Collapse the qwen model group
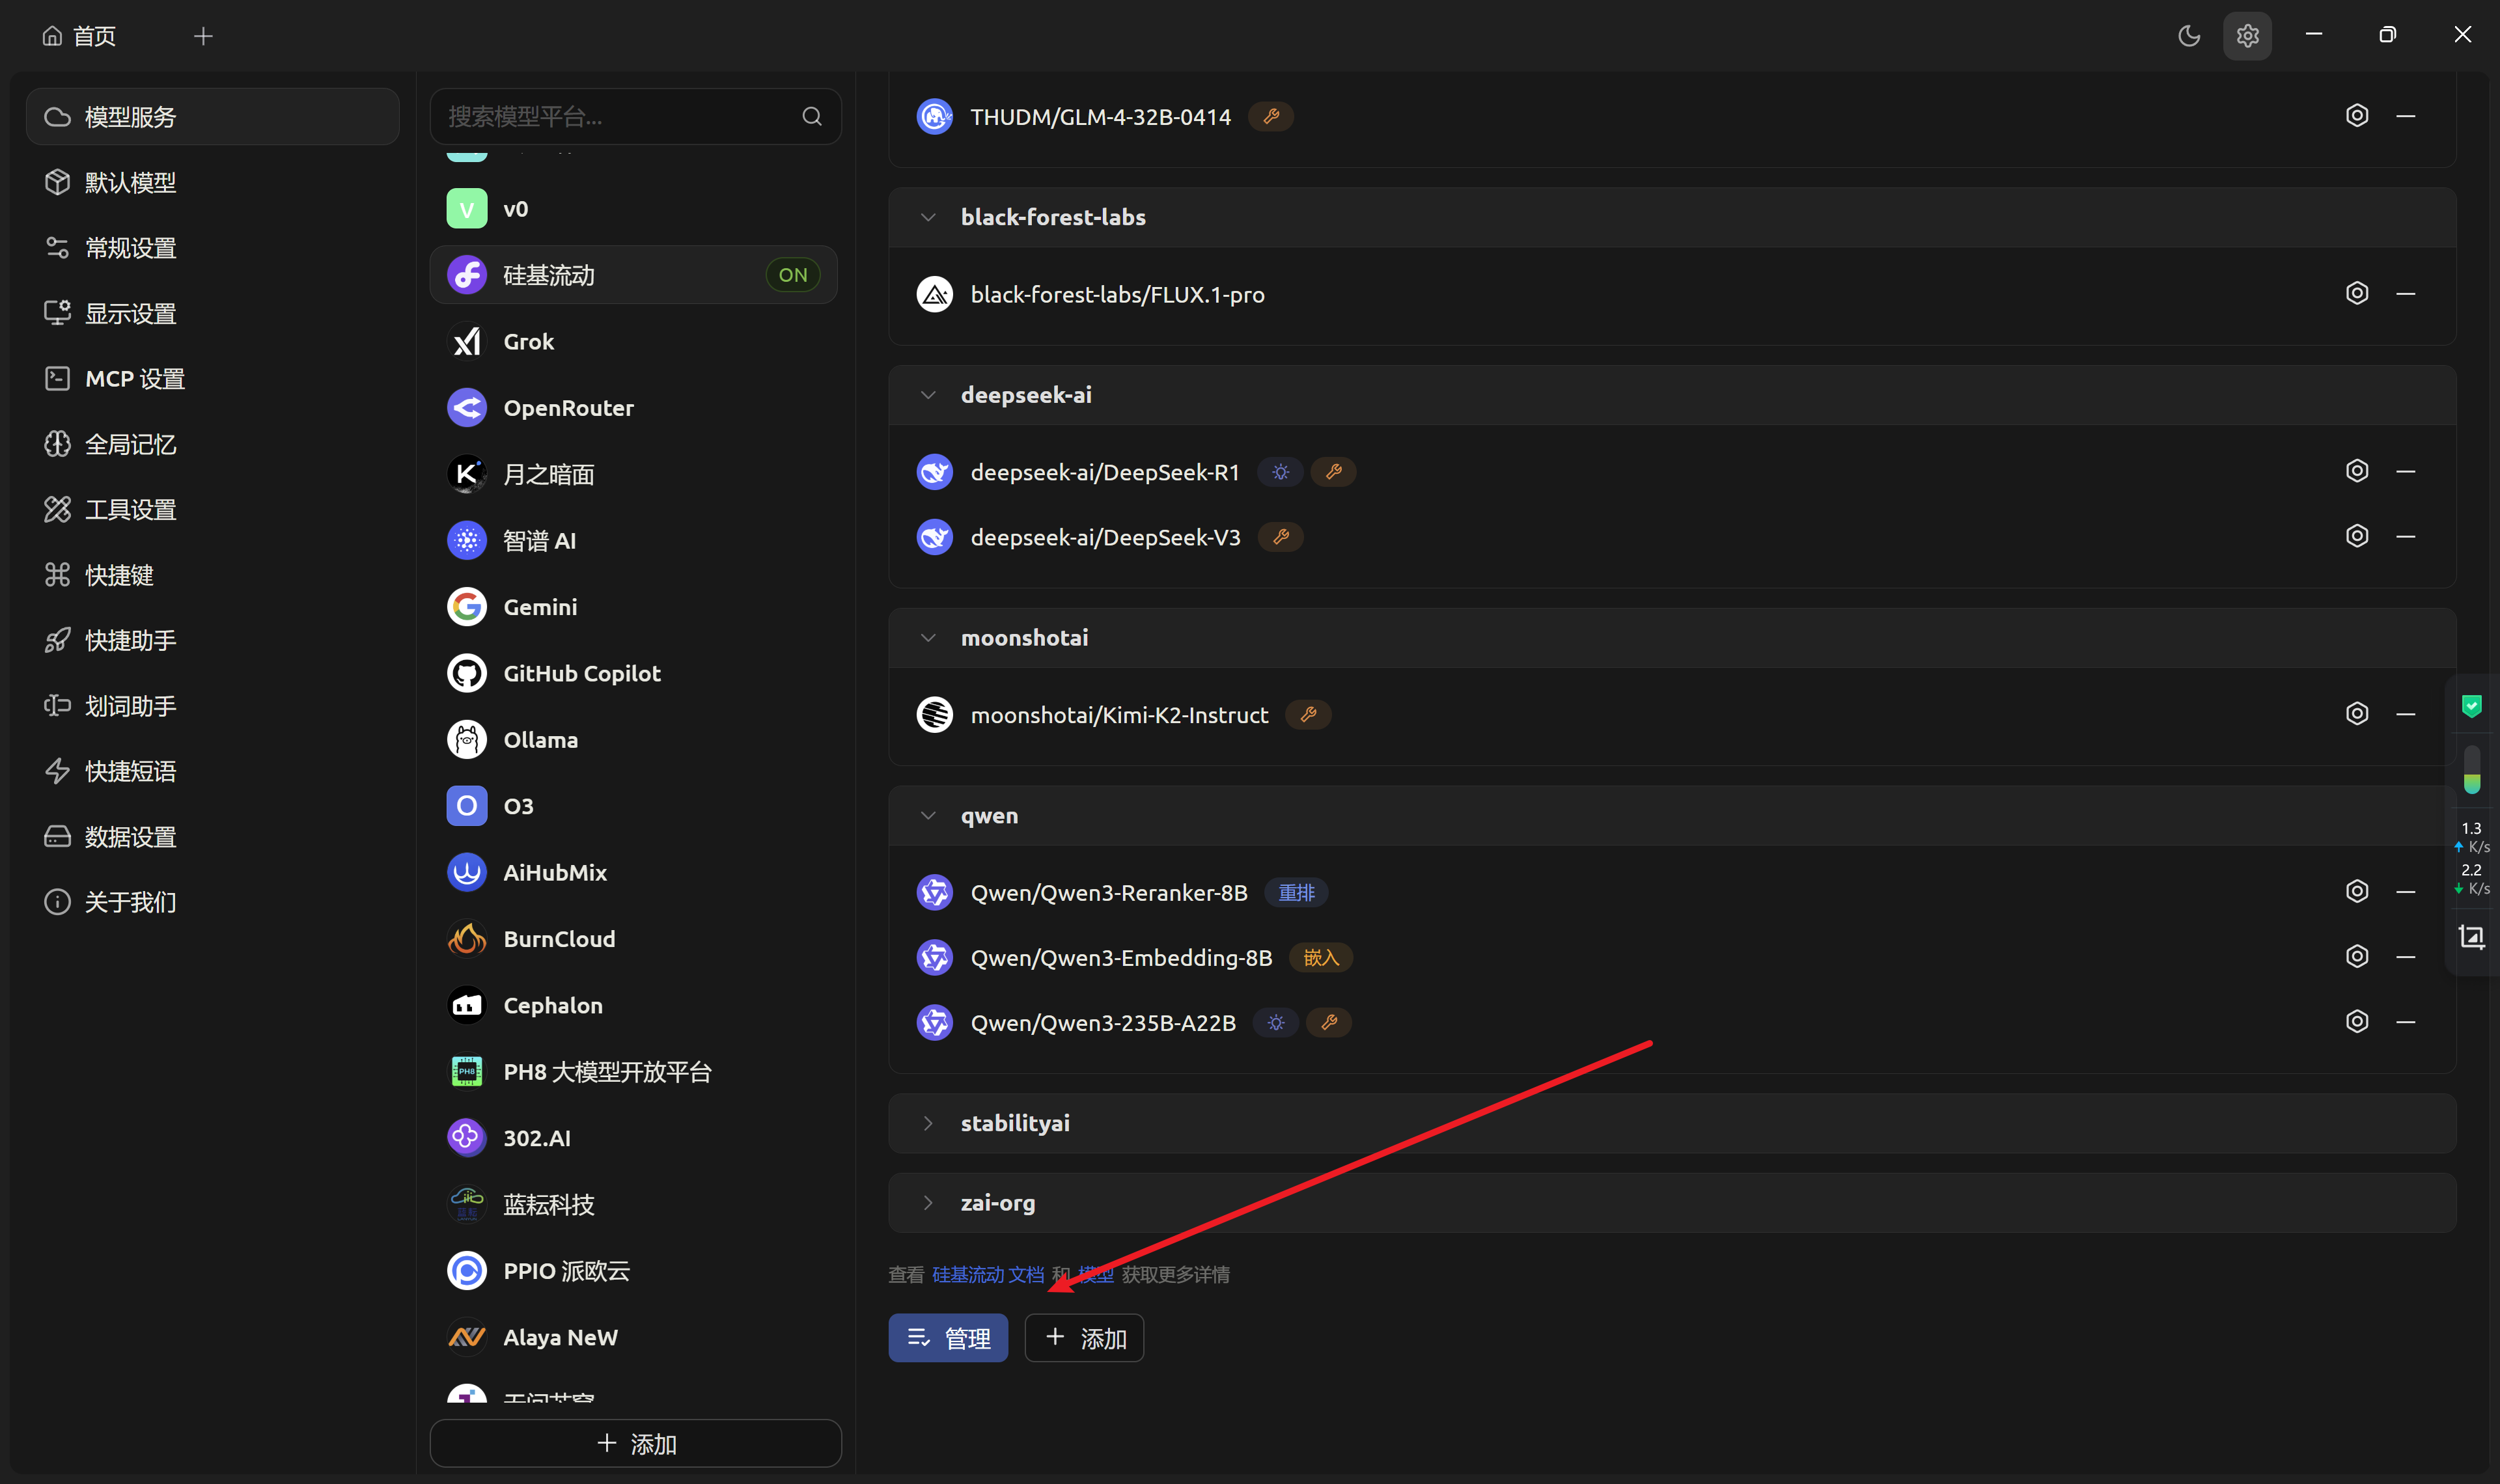2500x1484 pixels. coord(928,815)
